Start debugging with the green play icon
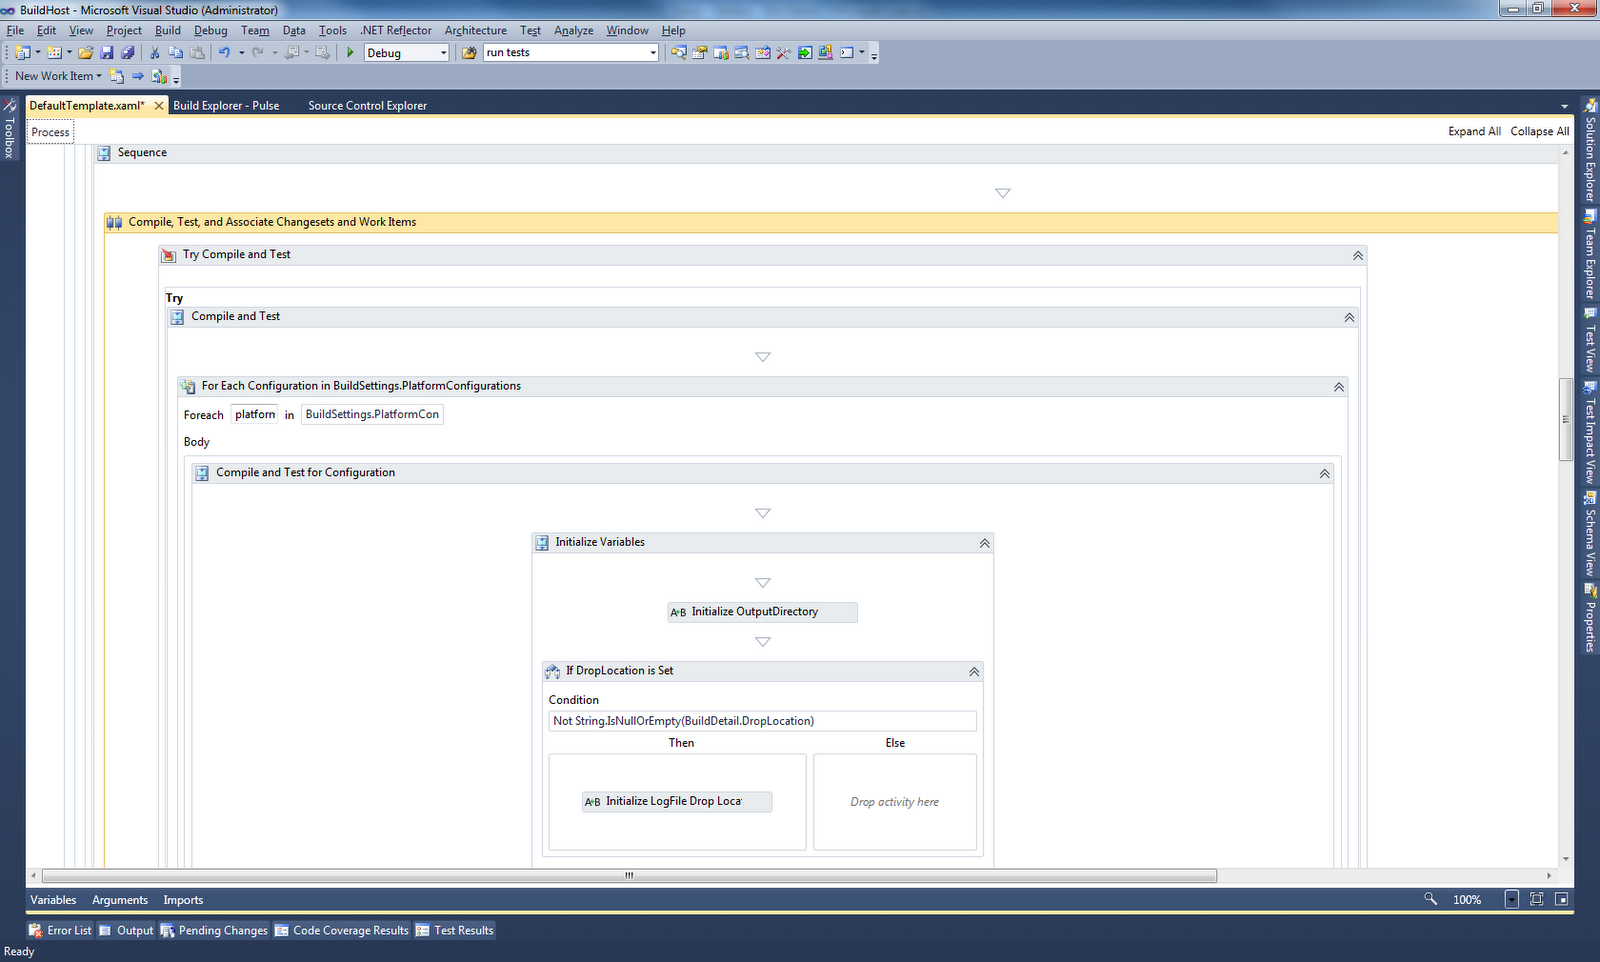 pos(350,53)
